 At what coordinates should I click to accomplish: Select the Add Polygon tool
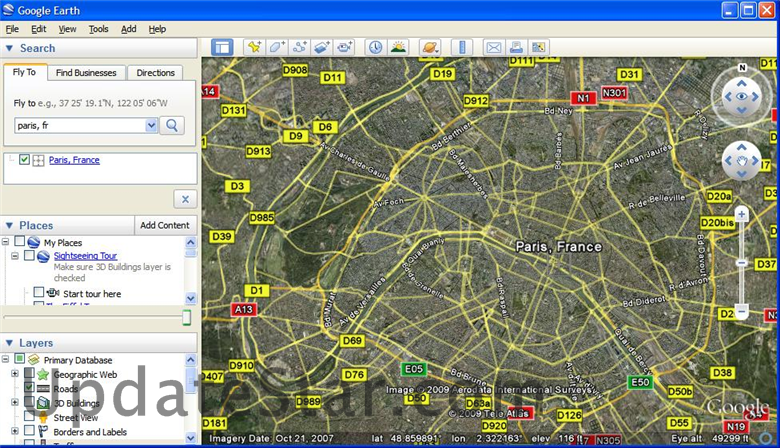tap(277, 47)
